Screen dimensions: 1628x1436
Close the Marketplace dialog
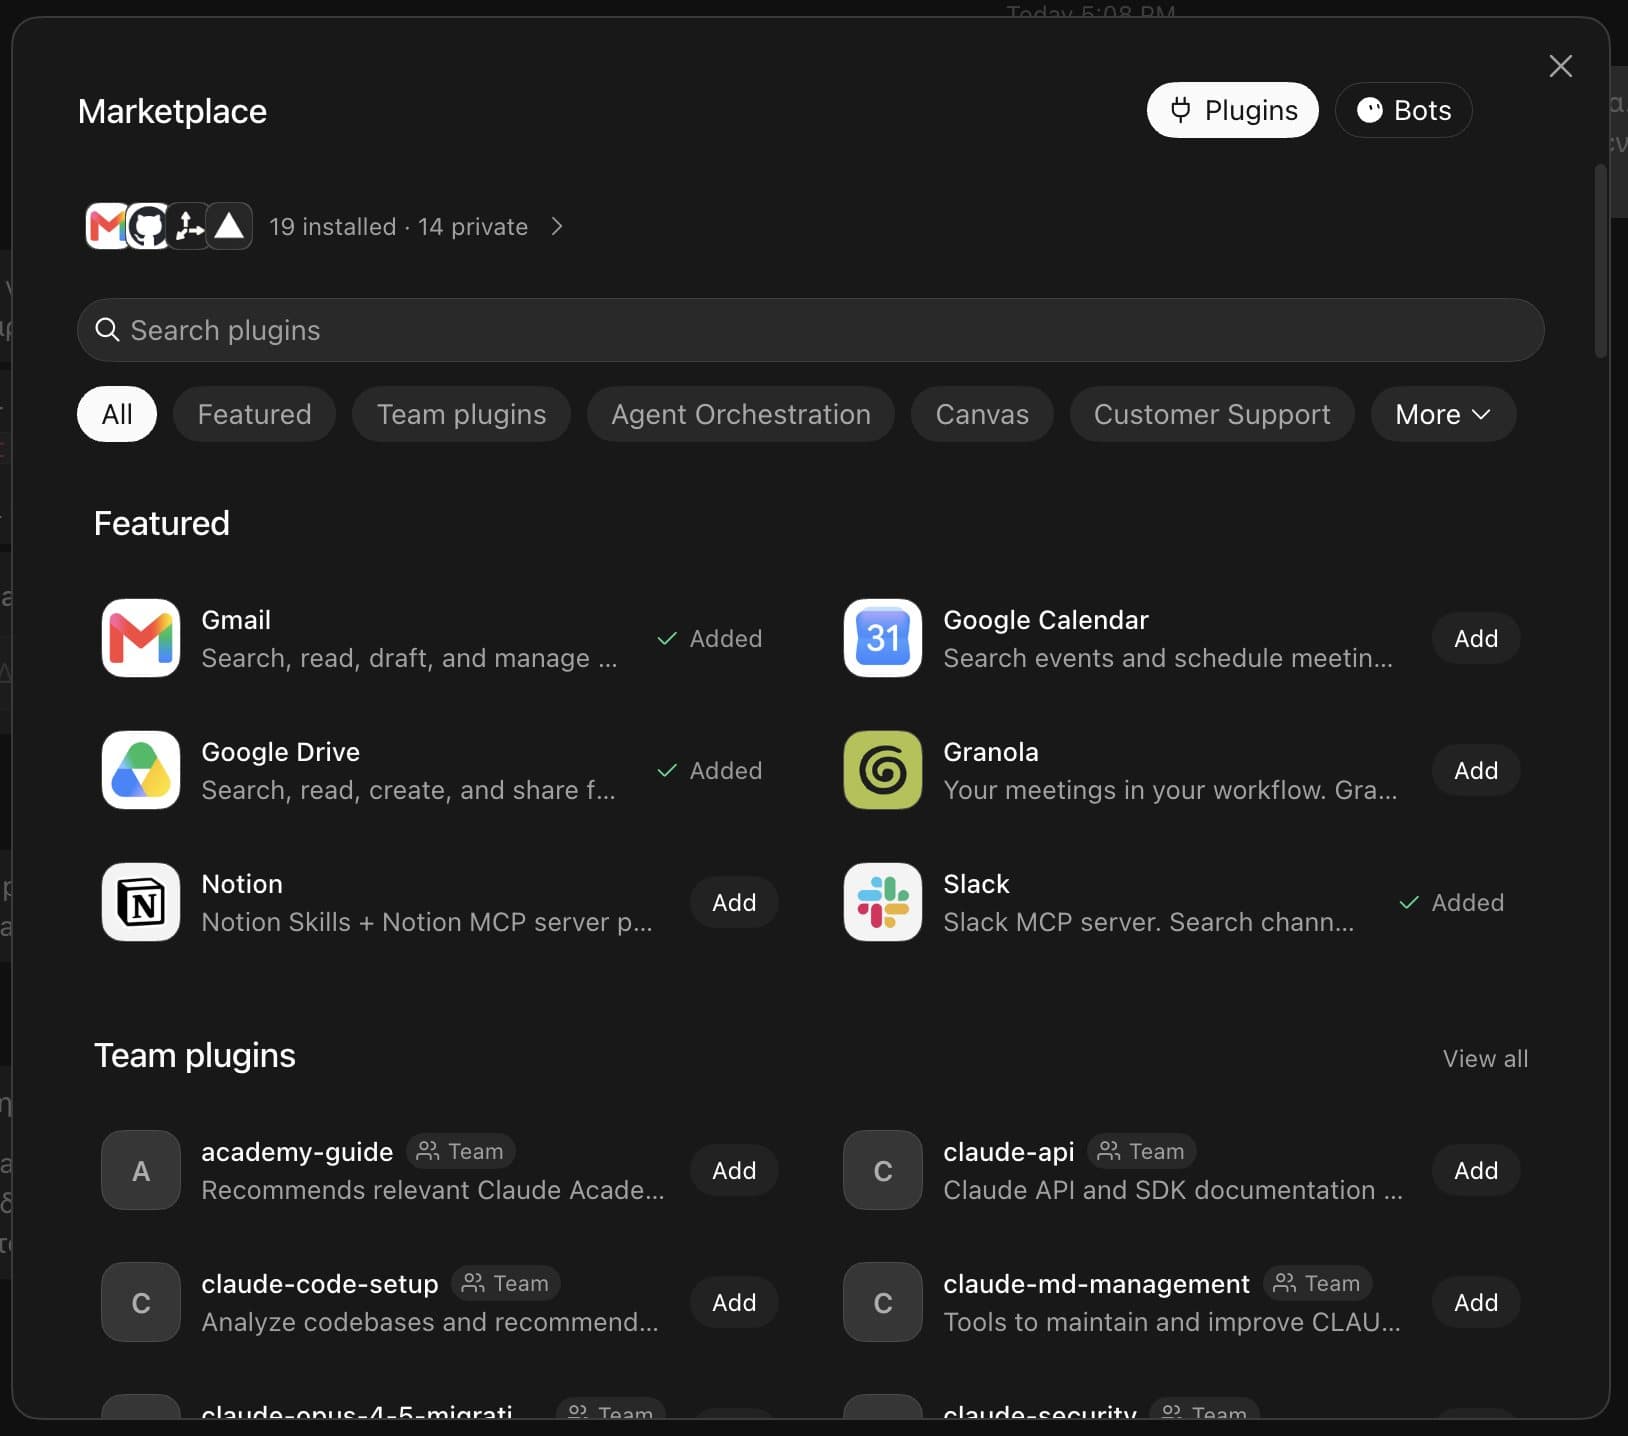tap(1560, 66)
